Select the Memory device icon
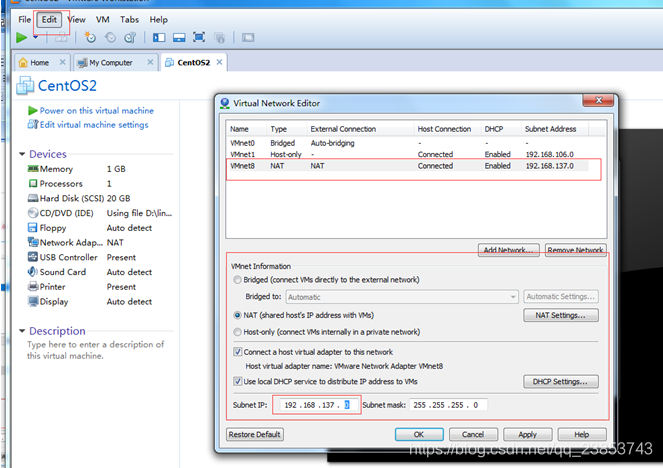 click(33, 169)
